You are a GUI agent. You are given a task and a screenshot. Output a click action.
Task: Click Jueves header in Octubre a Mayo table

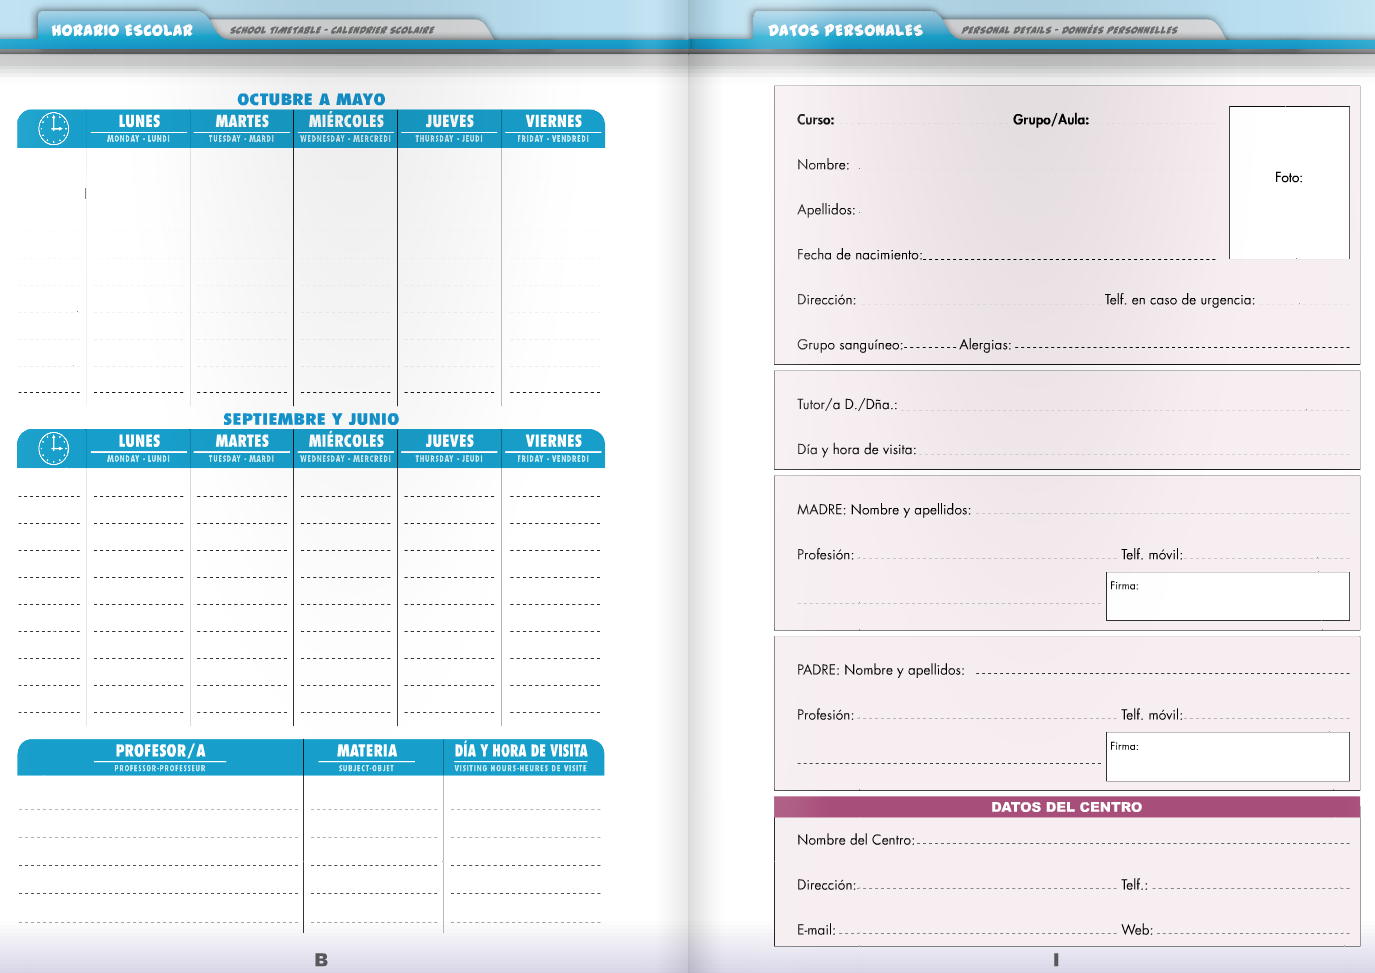coord(450,128)
